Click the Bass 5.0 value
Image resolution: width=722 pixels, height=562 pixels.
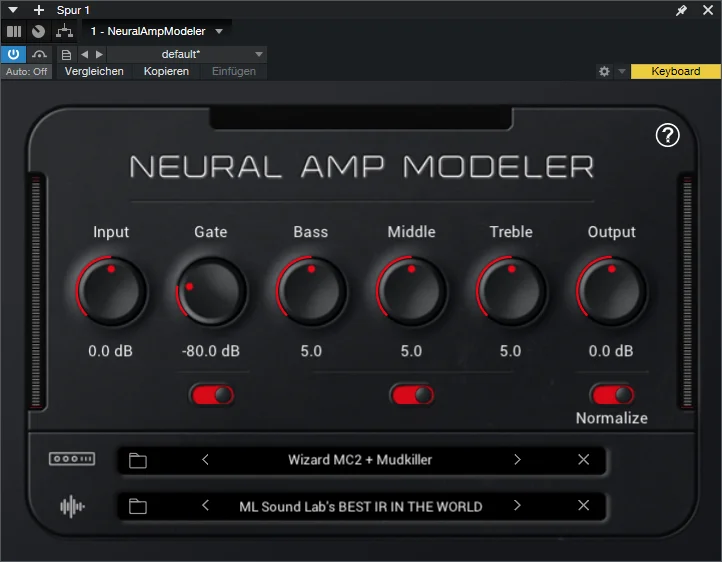coord(311,351)
